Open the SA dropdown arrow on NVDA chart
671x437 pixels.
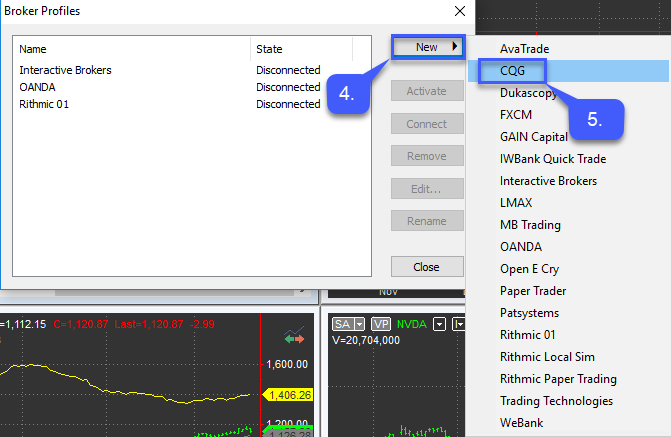[358, 324]
